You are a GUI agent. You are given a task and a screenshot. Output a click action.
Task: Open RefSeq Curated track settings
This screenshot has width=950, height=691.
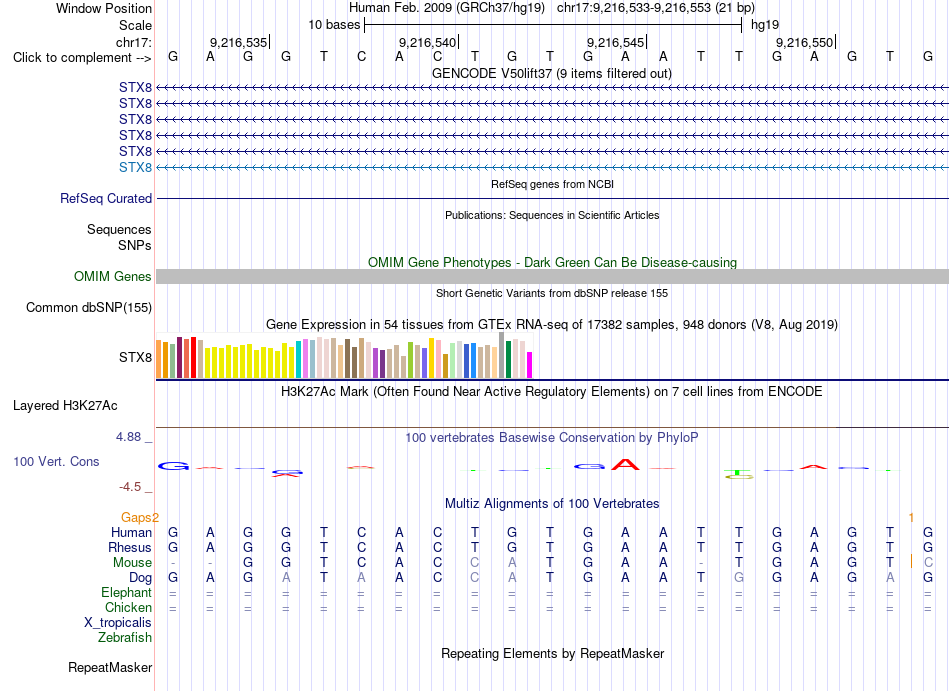click(x=106, y=199)
